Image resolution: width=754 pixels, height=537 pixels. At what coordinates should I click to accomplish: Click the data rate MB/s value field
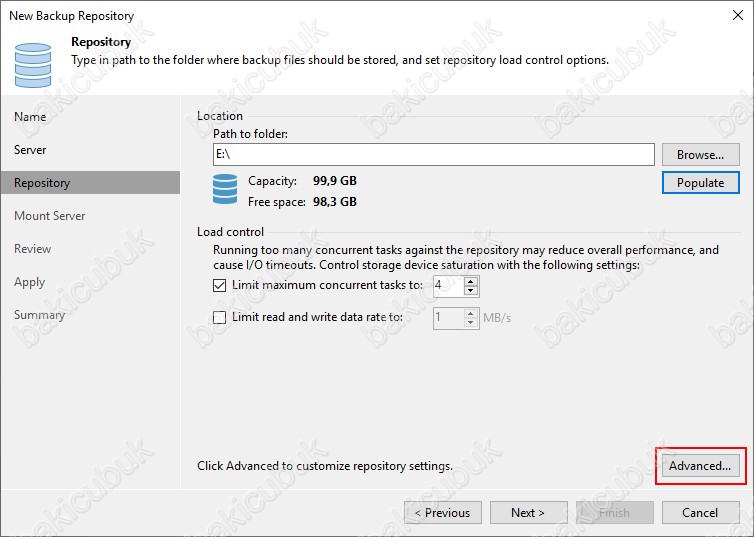(449, 318)
